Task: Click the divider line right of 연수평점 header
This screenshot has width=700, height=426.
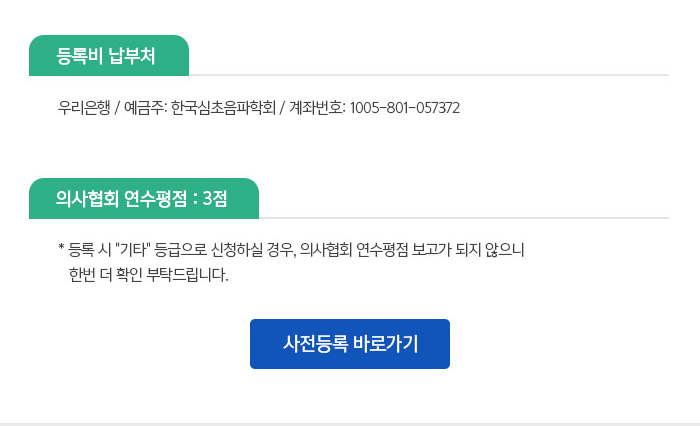Action: coord(464,218)
